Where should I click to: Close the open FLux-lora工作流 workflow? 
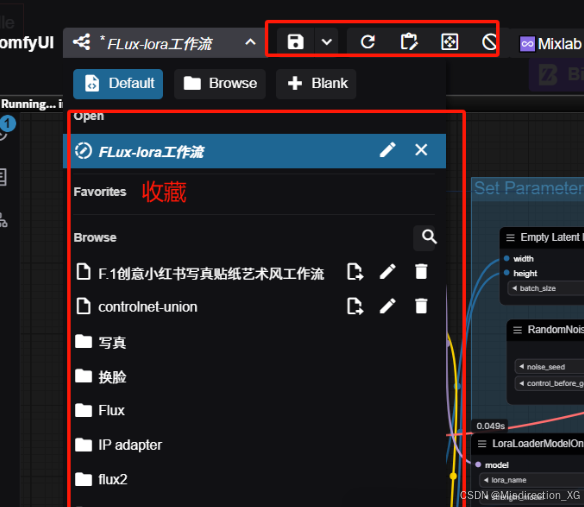point(421,150)
